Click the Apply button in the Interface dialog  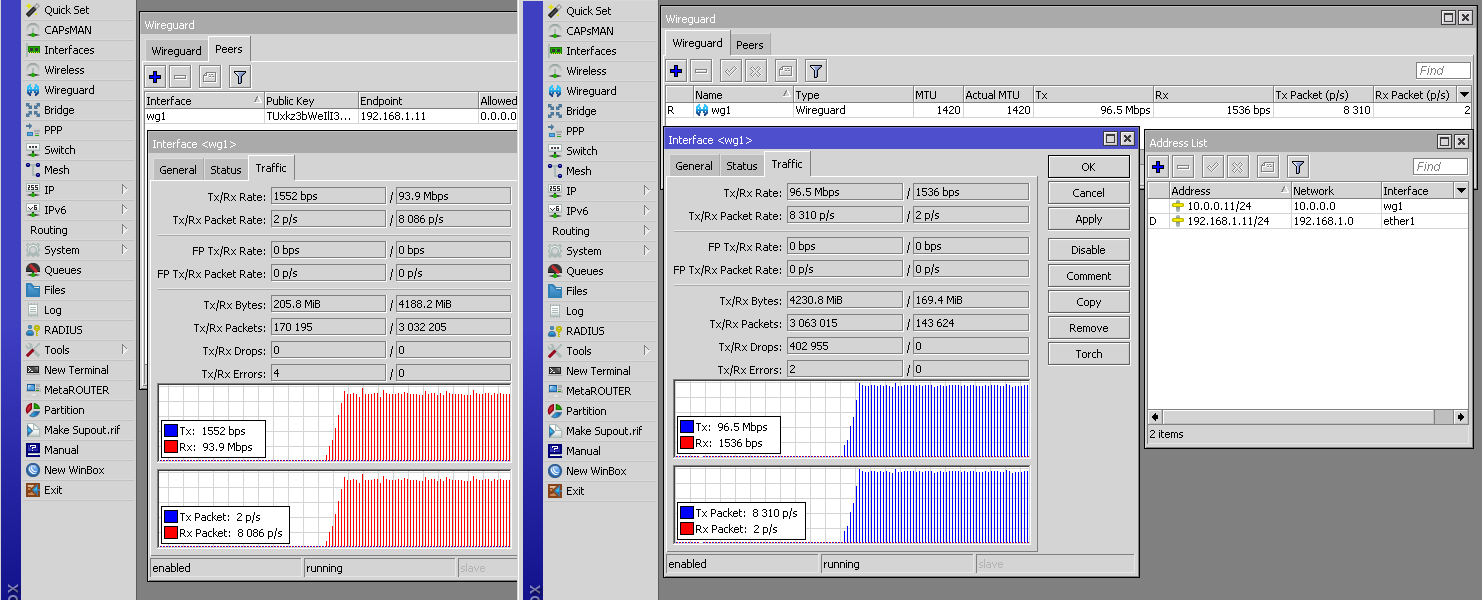1088,219
